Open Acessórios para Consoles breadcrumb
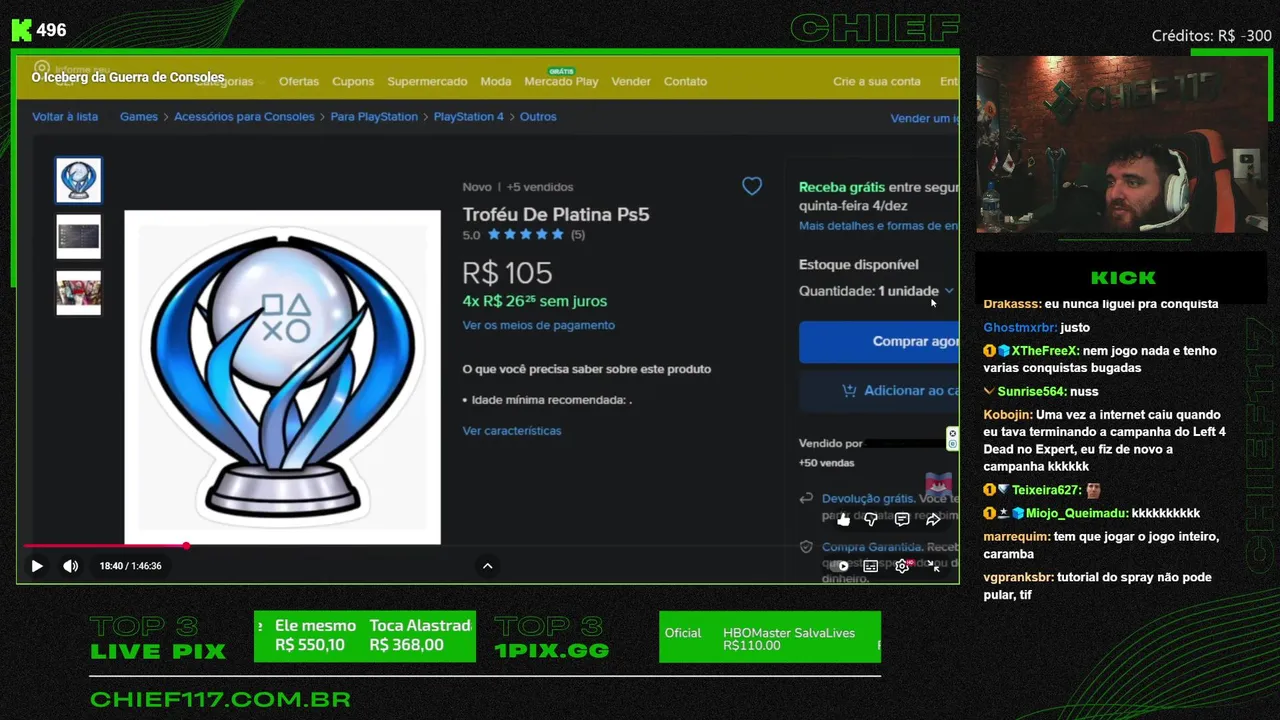This screenshot has height=720, width=1280. click(244, 117)
